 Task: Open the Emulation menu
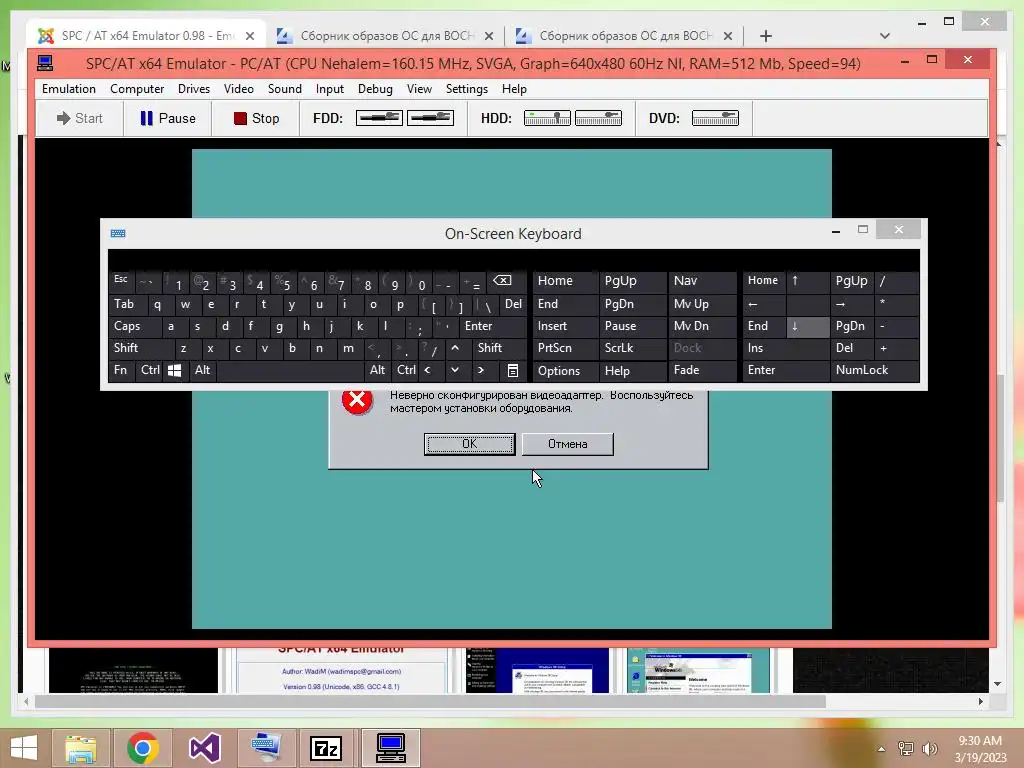tap(69, 89)
